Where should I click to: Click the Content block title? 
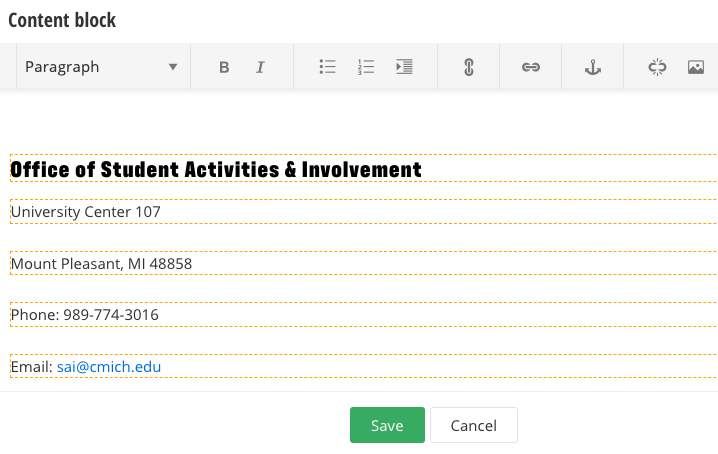(62, 20)
